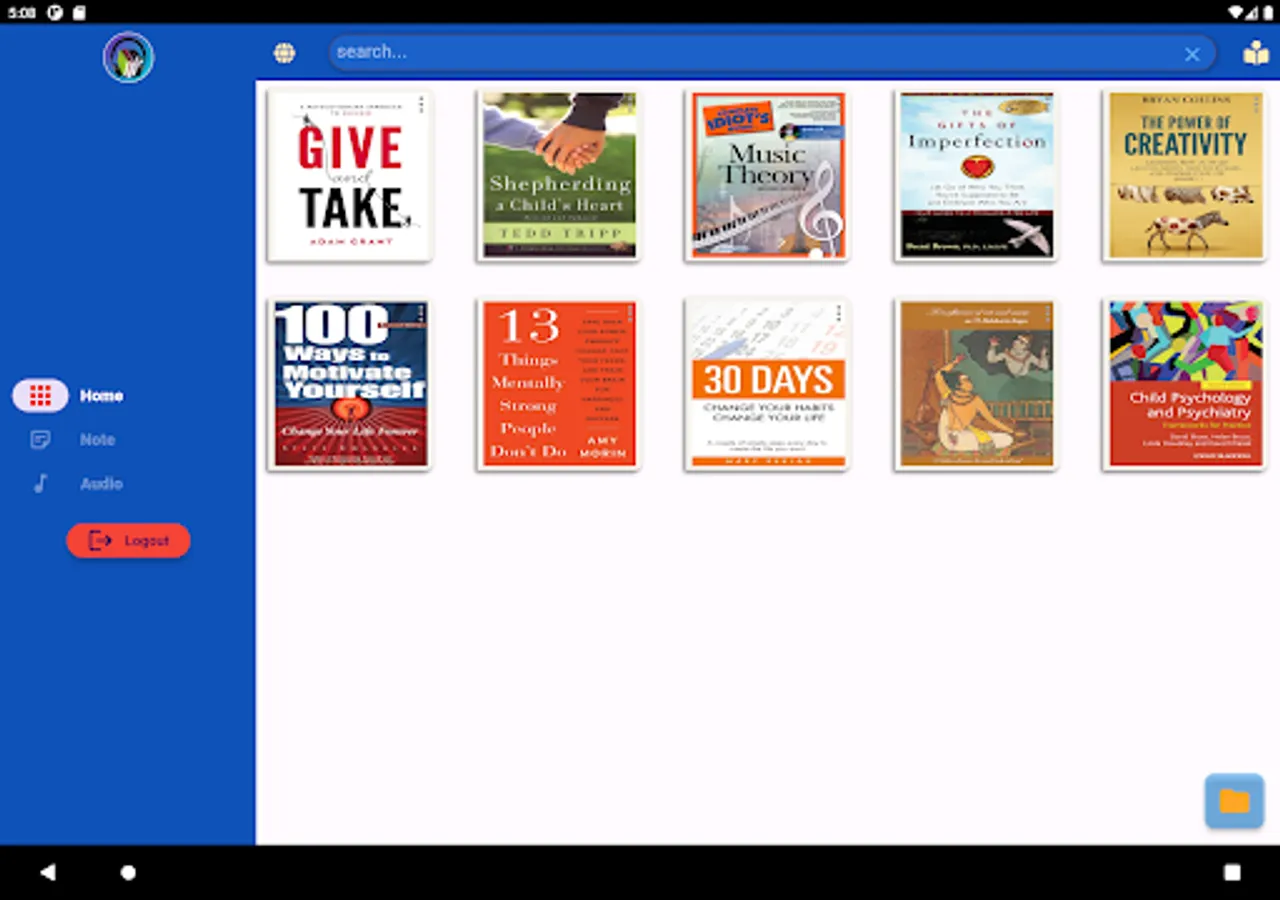1280x900 pixels.
Task: Open The Power of Creativity book
Action: [x=1184, y=176]
